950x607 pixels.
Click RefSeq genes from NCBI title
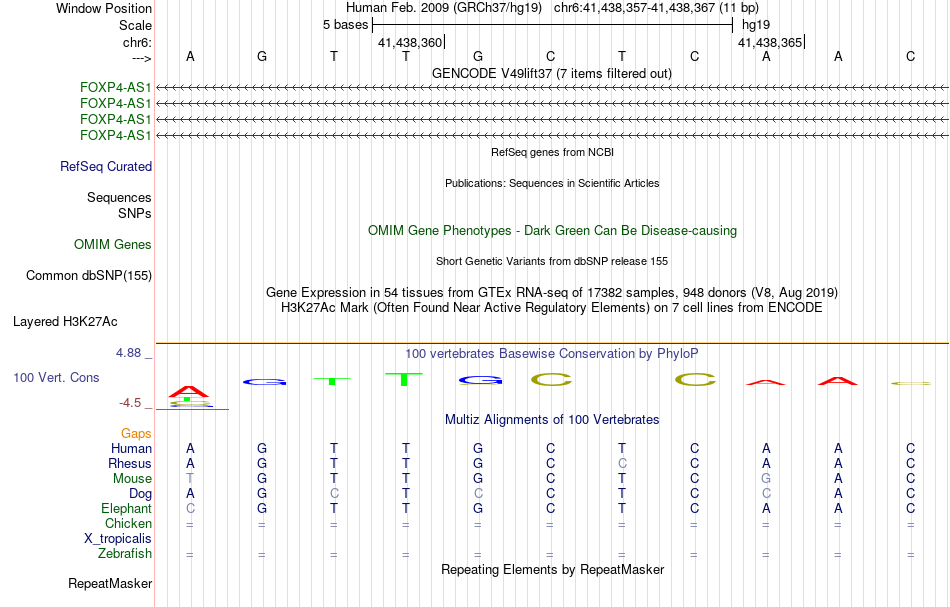(x=552, y=153)
